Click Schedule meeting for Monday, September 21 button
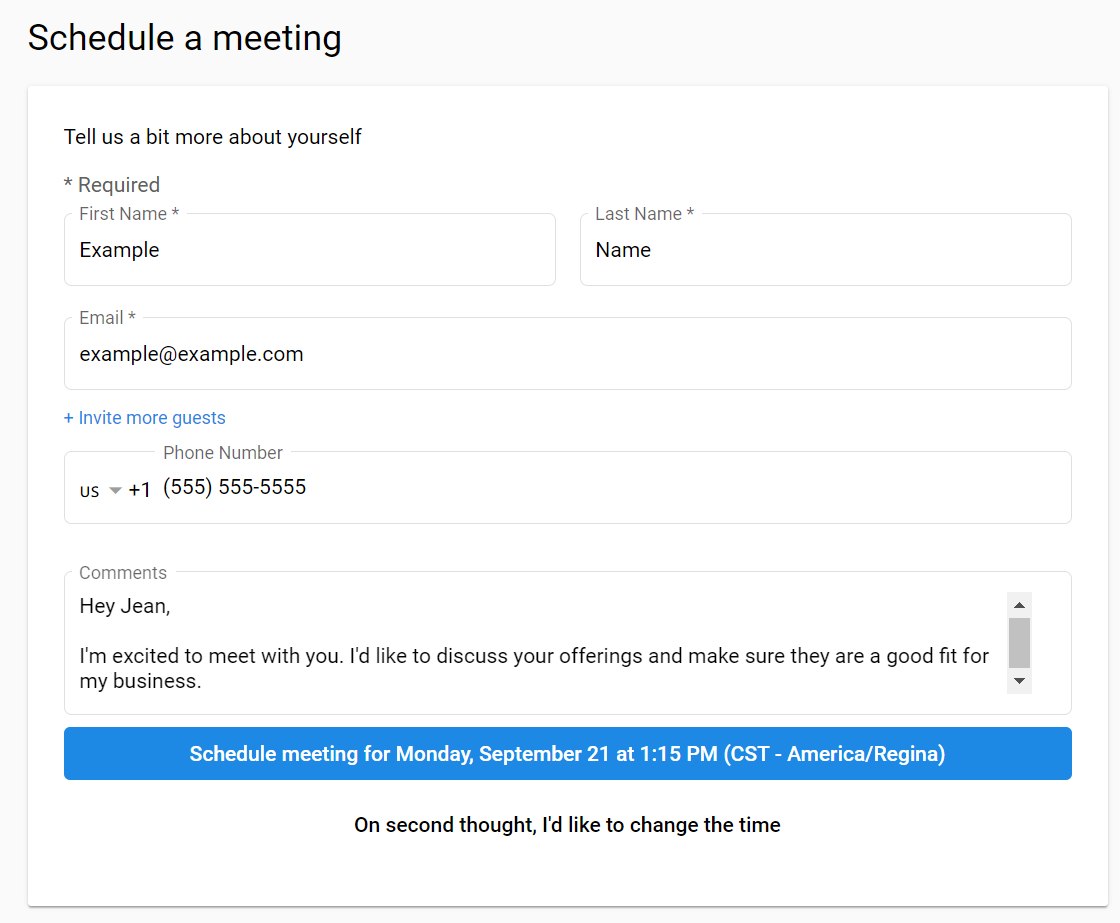 [567, 754]
